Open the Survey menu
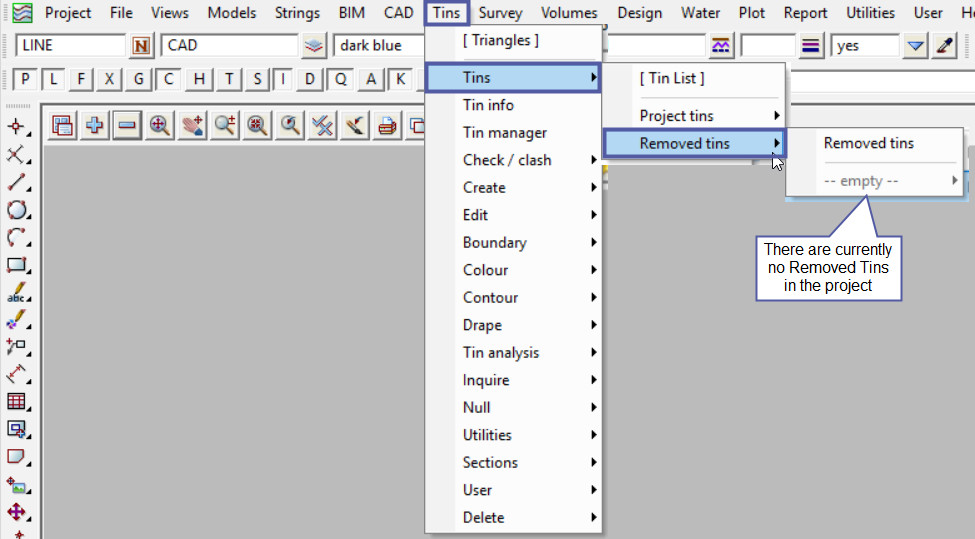 (x=501, y=12)
